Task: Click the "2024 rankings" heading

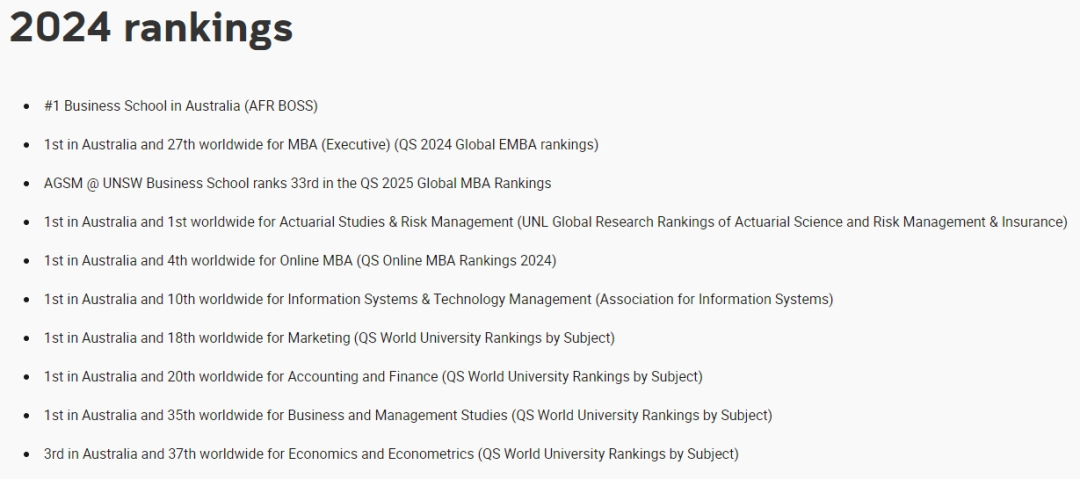Action: pyautogui.click(x=152, y=29)
